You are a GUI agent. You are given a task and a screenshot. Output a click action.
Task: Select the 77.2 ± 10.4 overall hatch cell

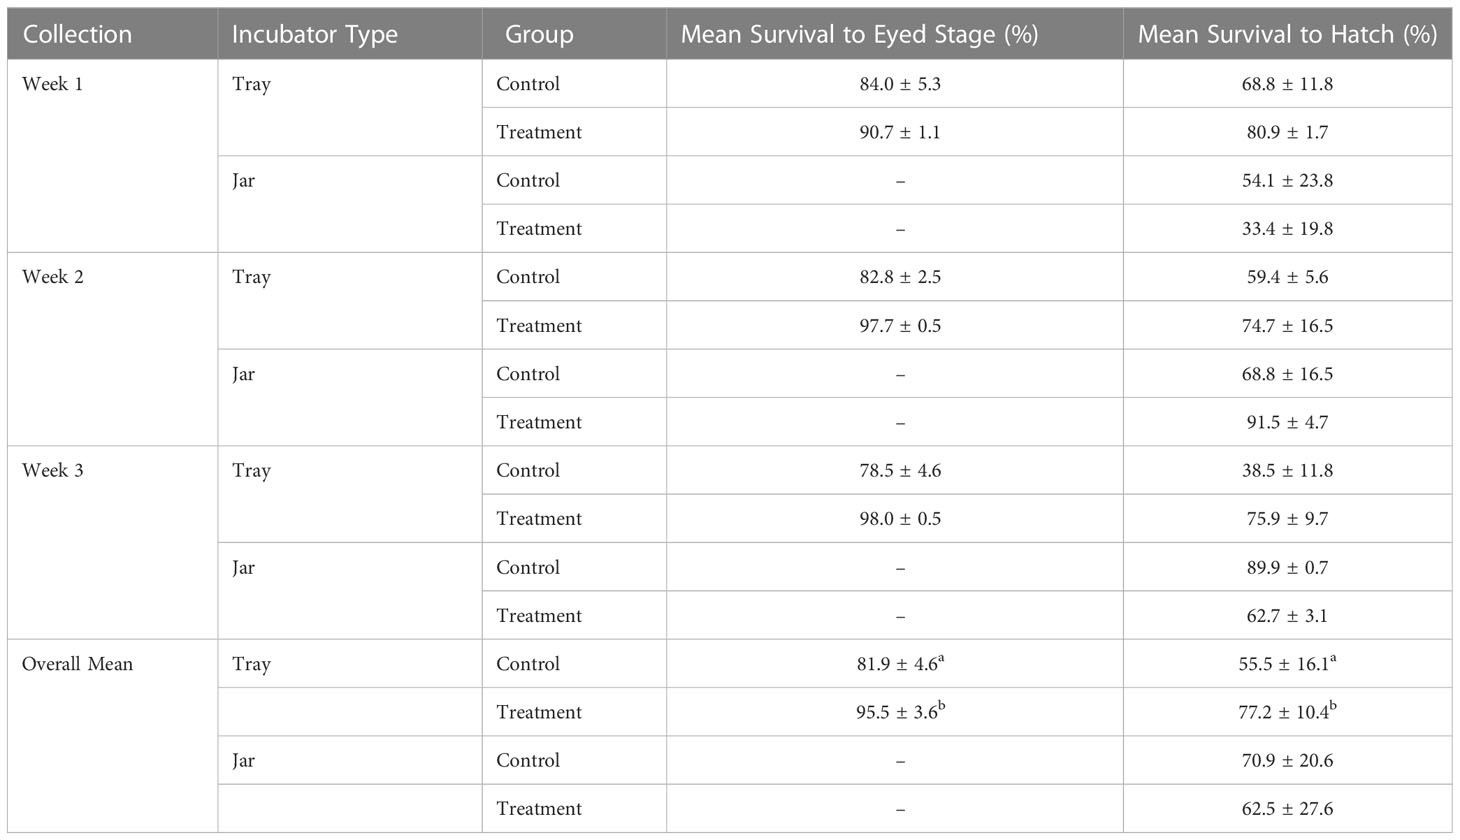point(1288,711)
